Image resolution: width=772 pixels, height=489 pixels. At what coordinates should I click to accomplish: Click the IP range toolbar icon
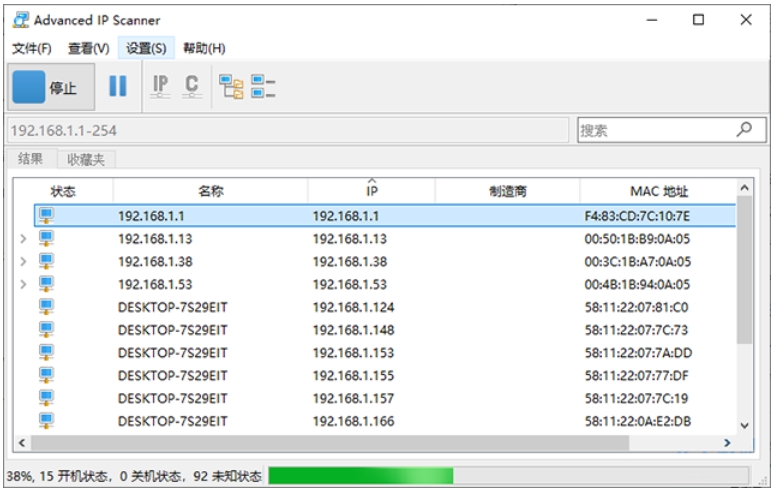[x=160, y=86]
